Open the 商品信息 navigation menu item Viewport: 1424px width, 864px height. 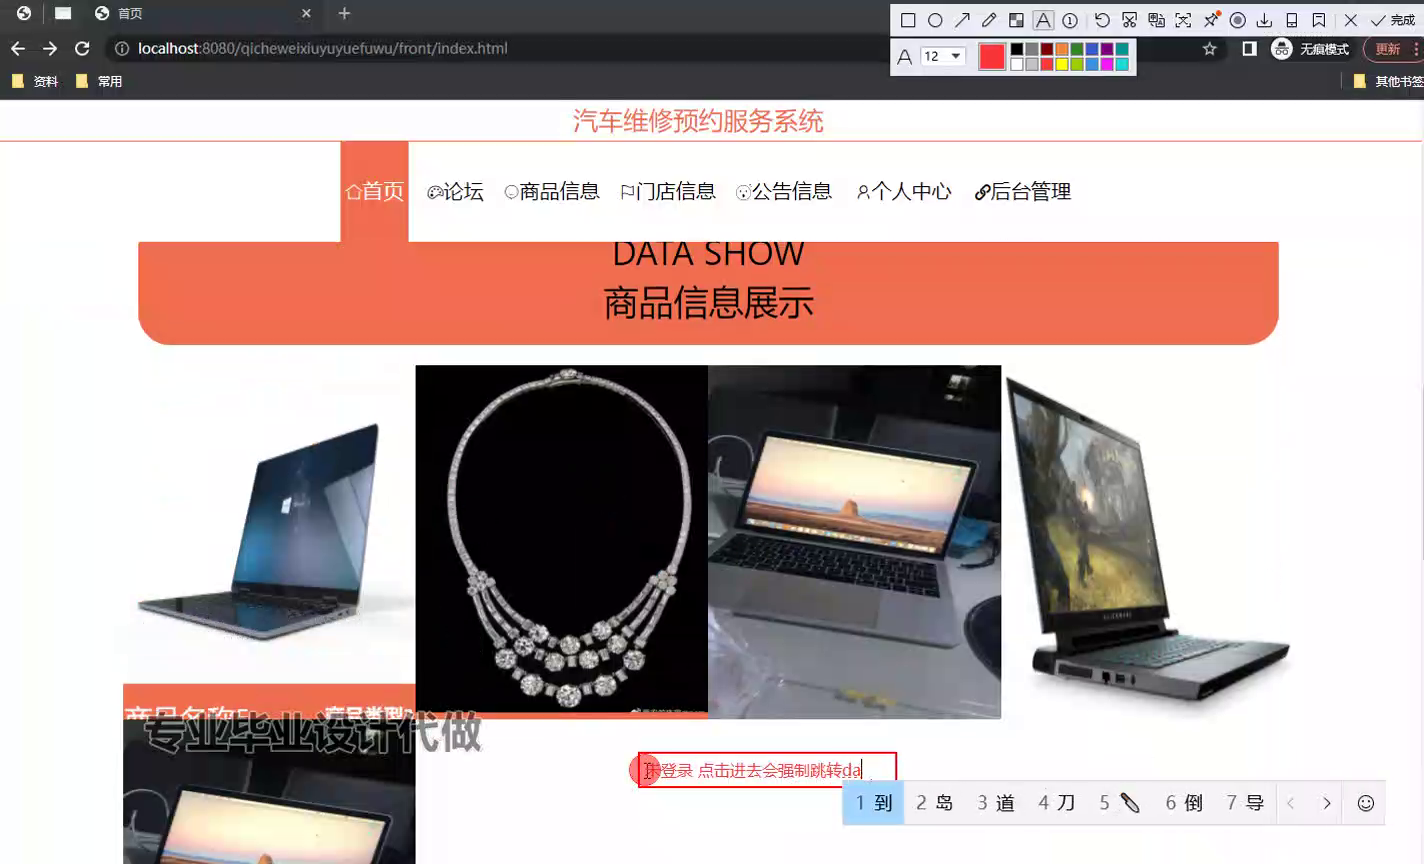click(x=552, y=191)
